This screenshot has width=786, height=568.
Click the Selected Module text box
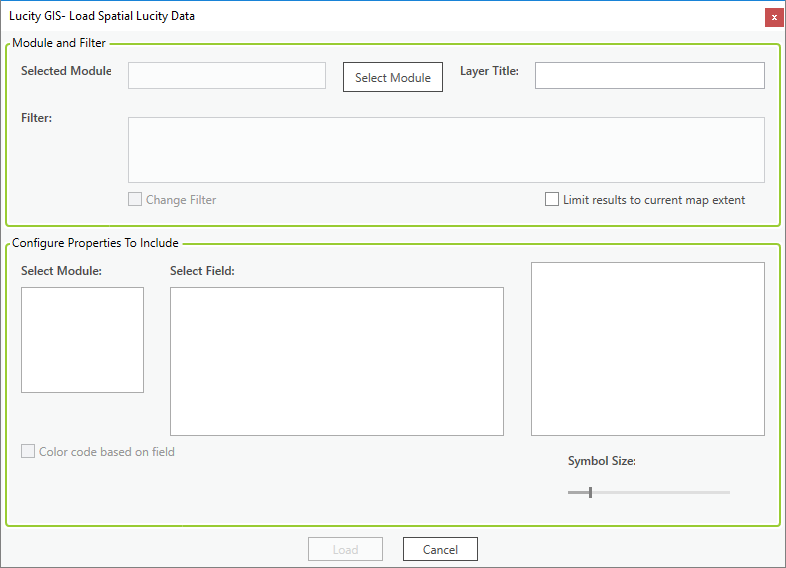pos(227,76)
